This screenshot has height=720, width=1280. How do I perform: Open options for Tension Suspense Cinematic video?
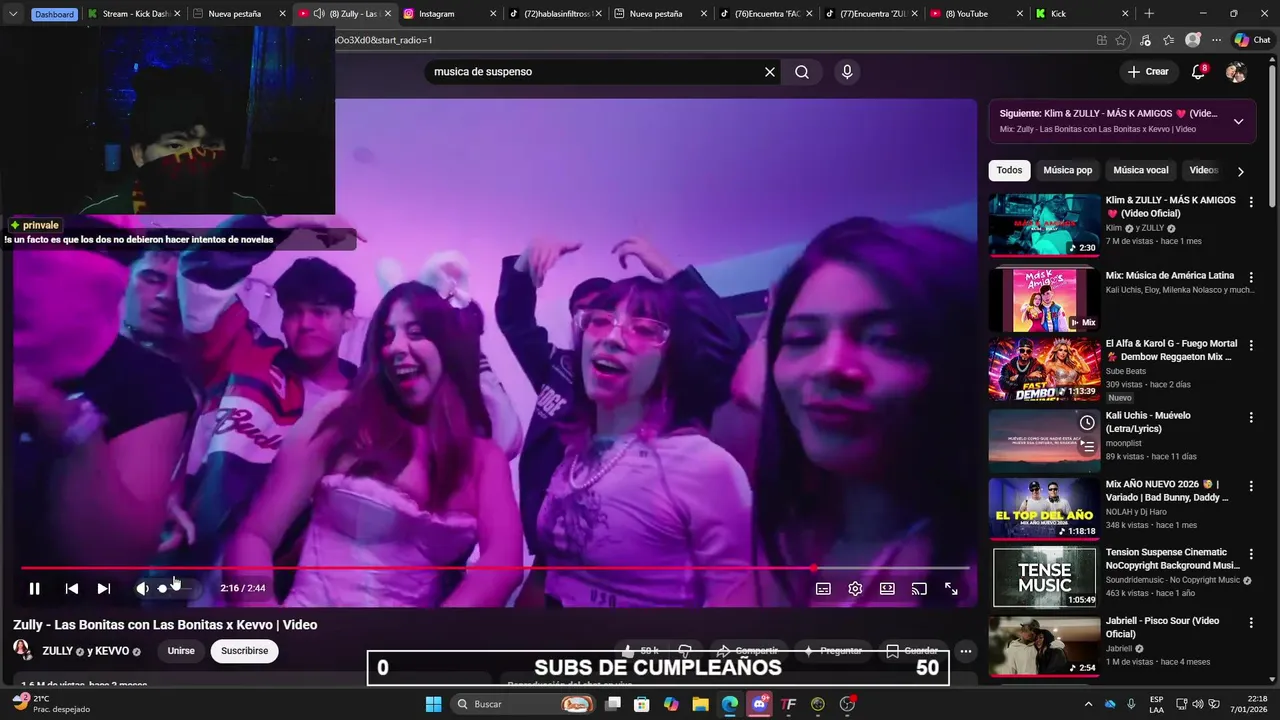click(1250, 553)
